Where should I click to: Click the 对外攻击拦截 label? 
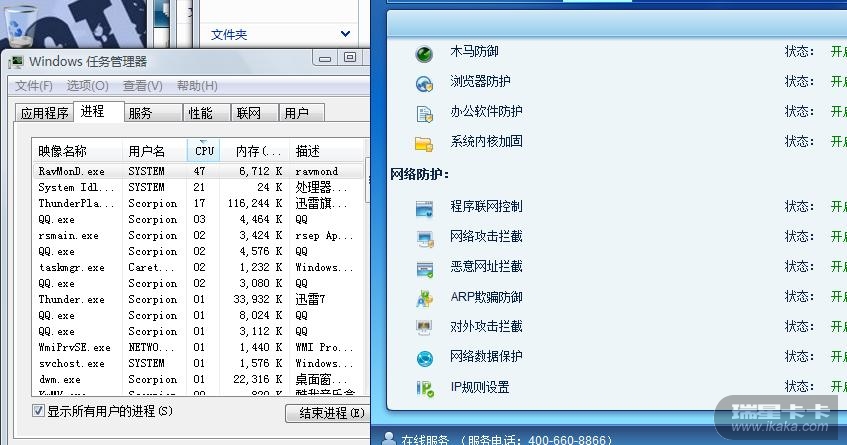tap(486, 327)
